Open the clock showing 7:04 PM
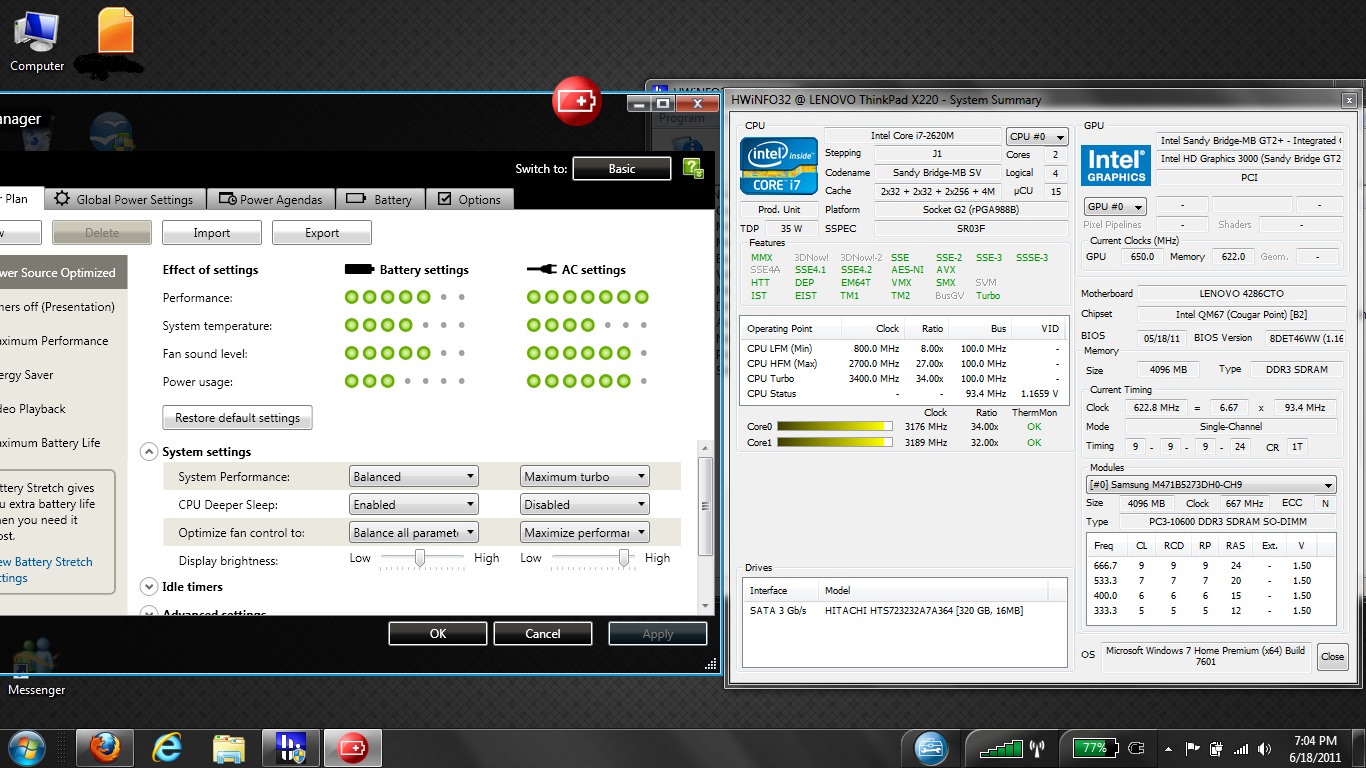Image resolution: width=1366 pixels, height=768 pixels. (1314, 748)
